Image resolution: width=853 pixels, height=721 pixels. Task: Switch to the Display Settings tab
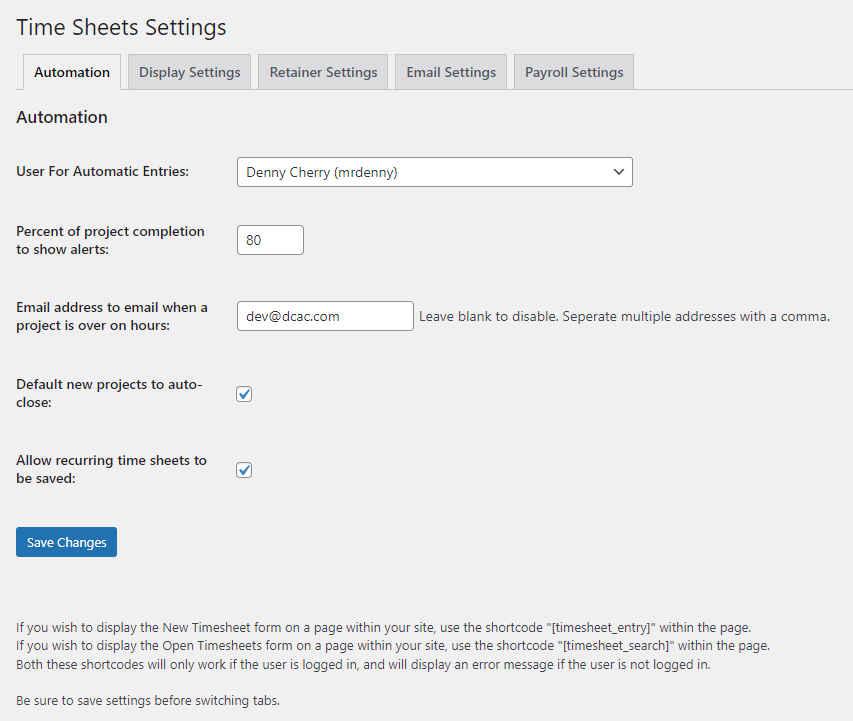coord(189,72)
